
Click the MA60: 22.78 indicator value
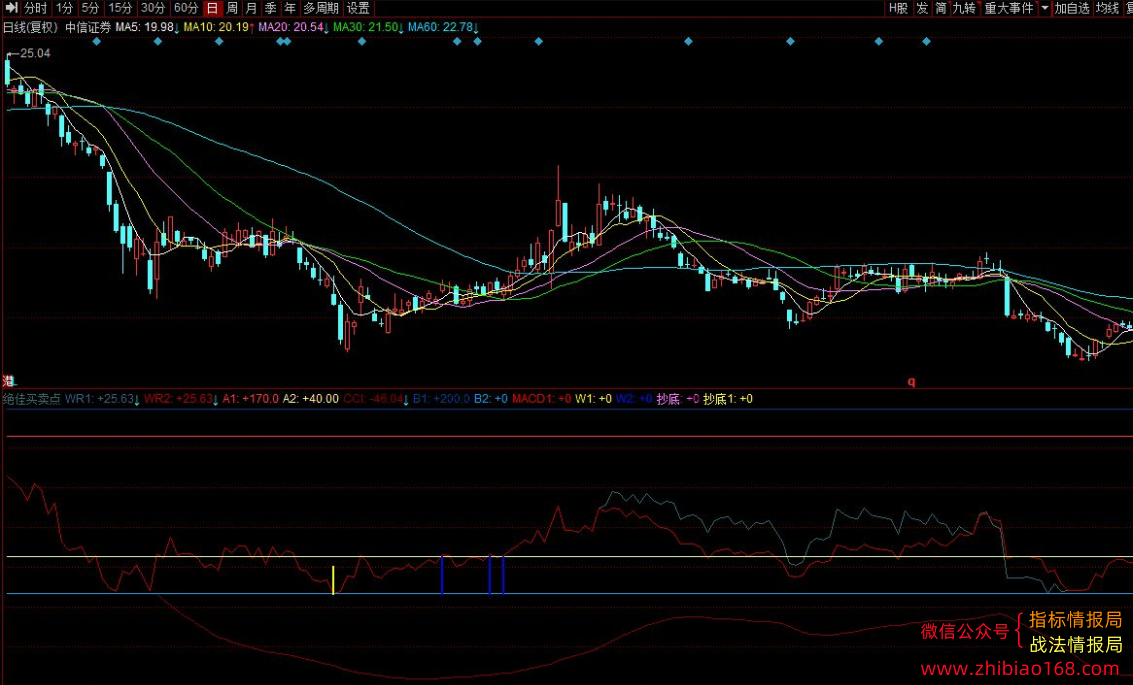click(441, 27)
